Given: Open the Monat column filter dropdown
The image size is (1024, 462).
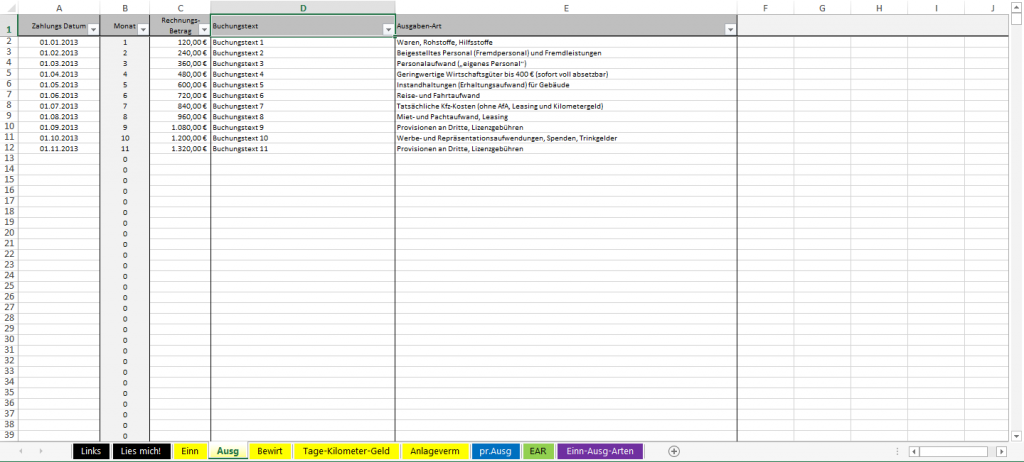Looking at the screenshot, I should (x=142, y=29).
